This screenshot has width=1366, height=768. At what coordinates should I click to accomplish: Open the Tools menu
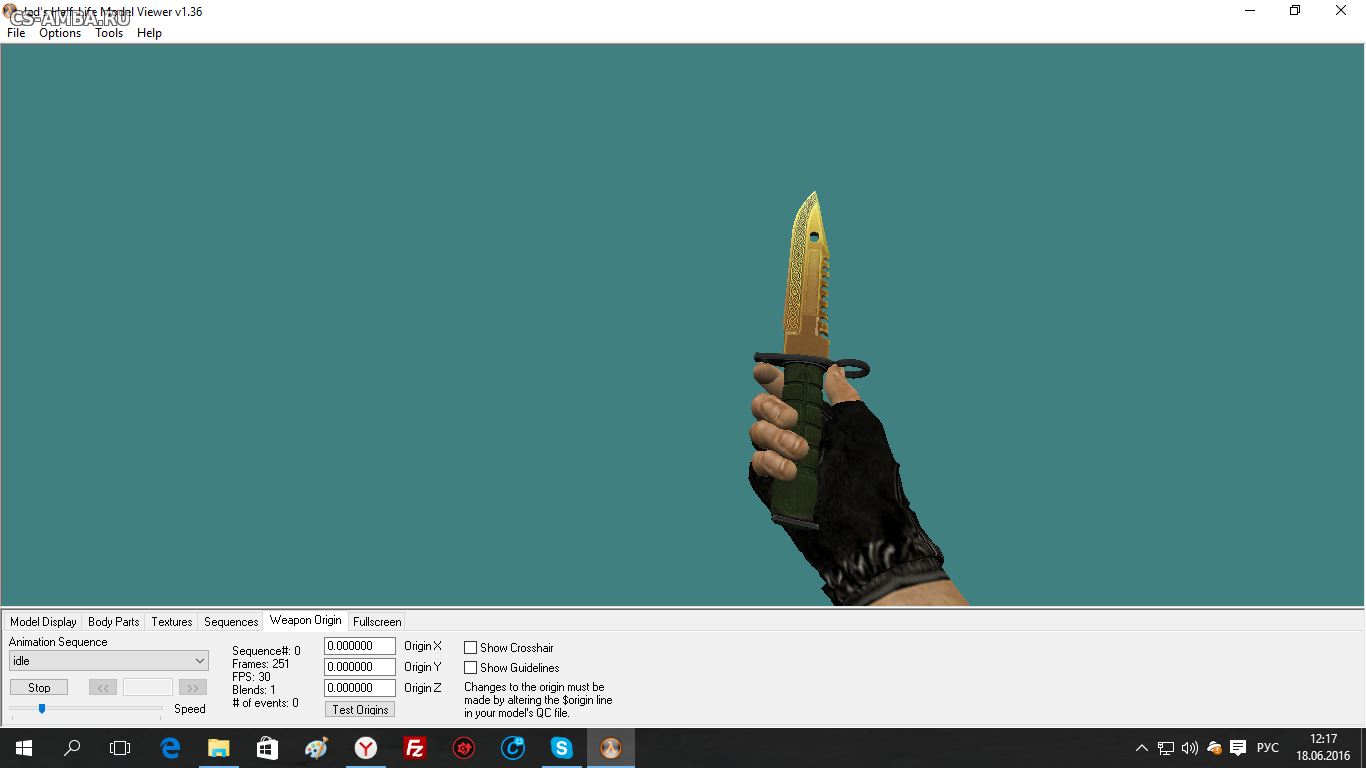point(109,33)
